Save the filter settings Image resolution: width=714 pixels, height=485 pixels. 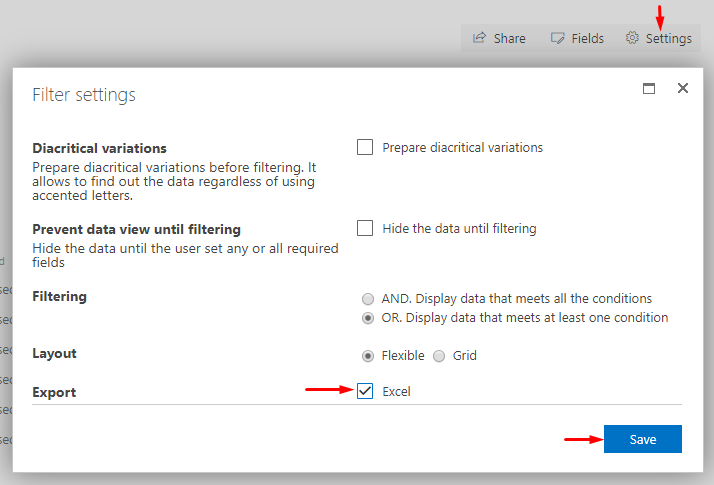[643, 439]
